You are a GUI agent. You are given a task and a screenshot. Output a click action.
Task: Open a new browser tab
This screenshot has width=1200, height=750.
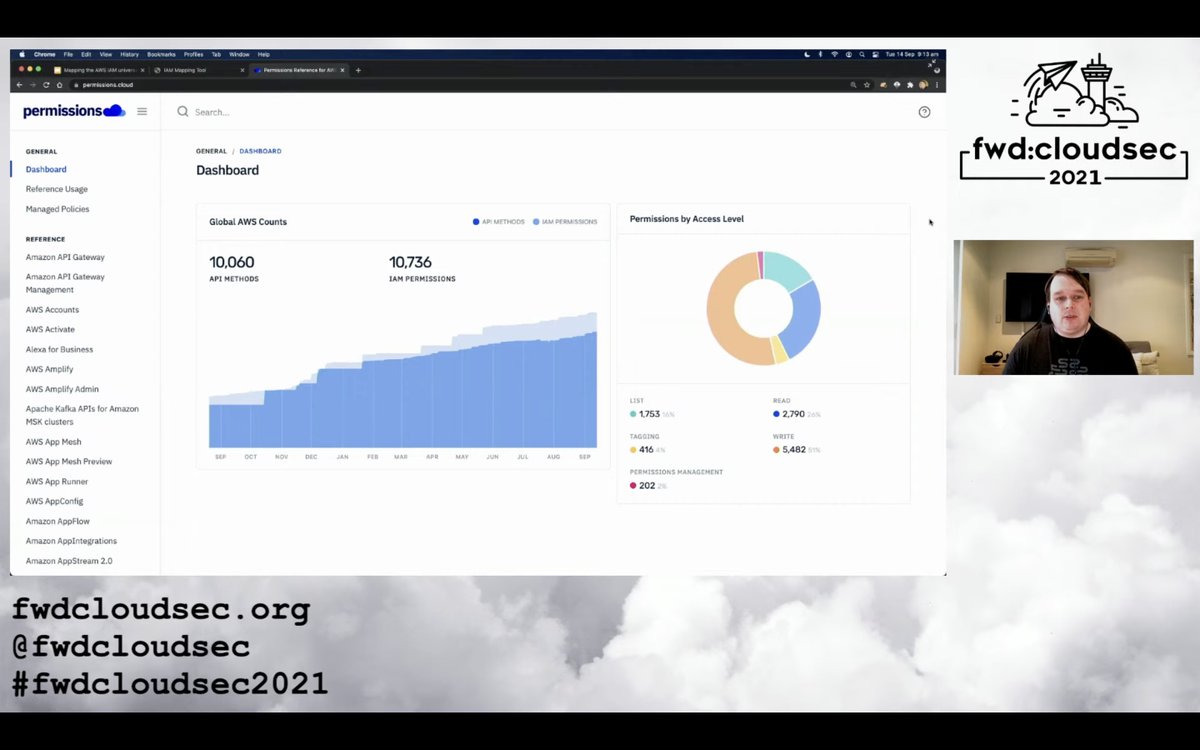358,70
